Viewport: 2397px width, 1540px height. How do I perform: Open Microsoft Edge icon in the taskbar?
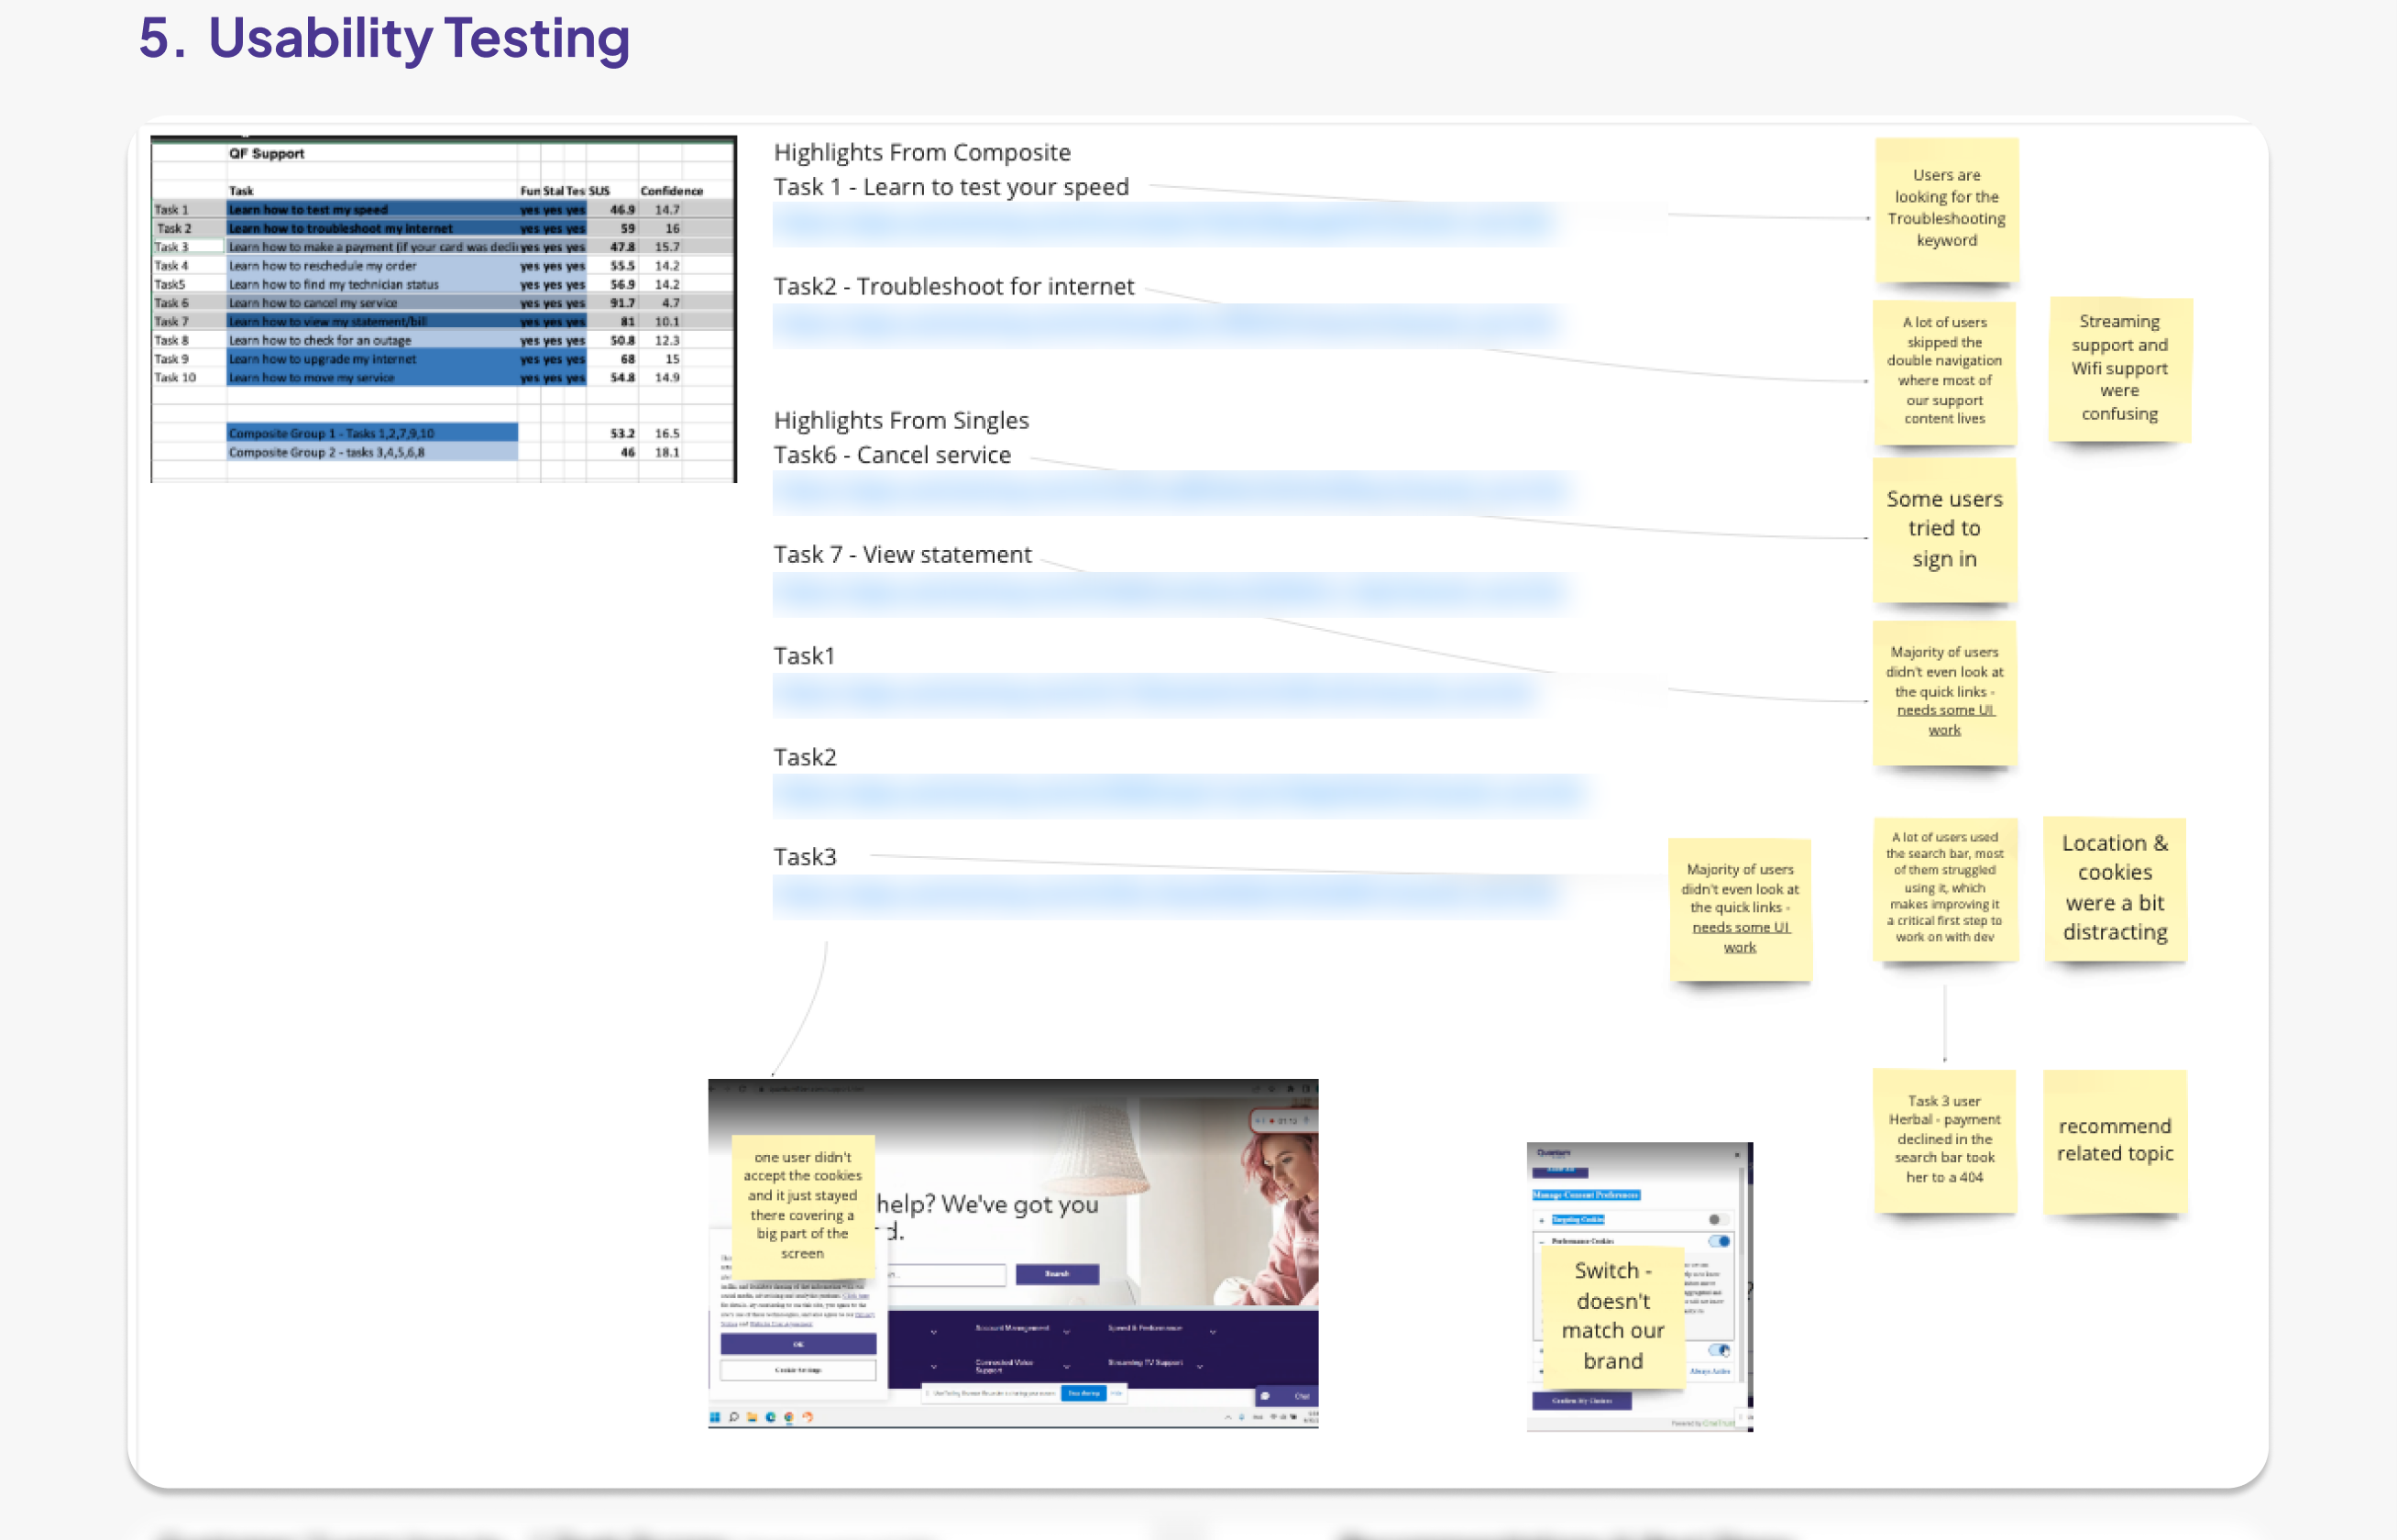(770, 1417)
